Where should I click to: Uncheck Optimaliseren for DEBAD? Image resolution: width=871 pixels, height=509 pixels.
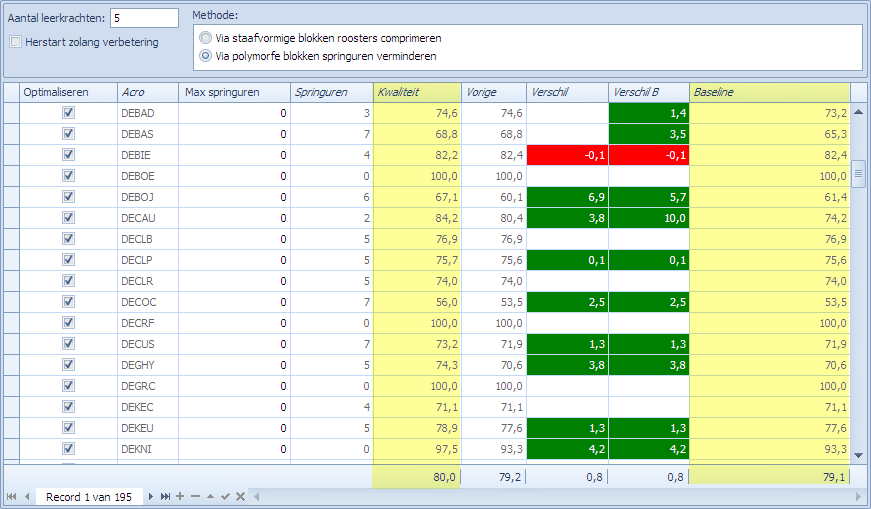click(68, 113)
